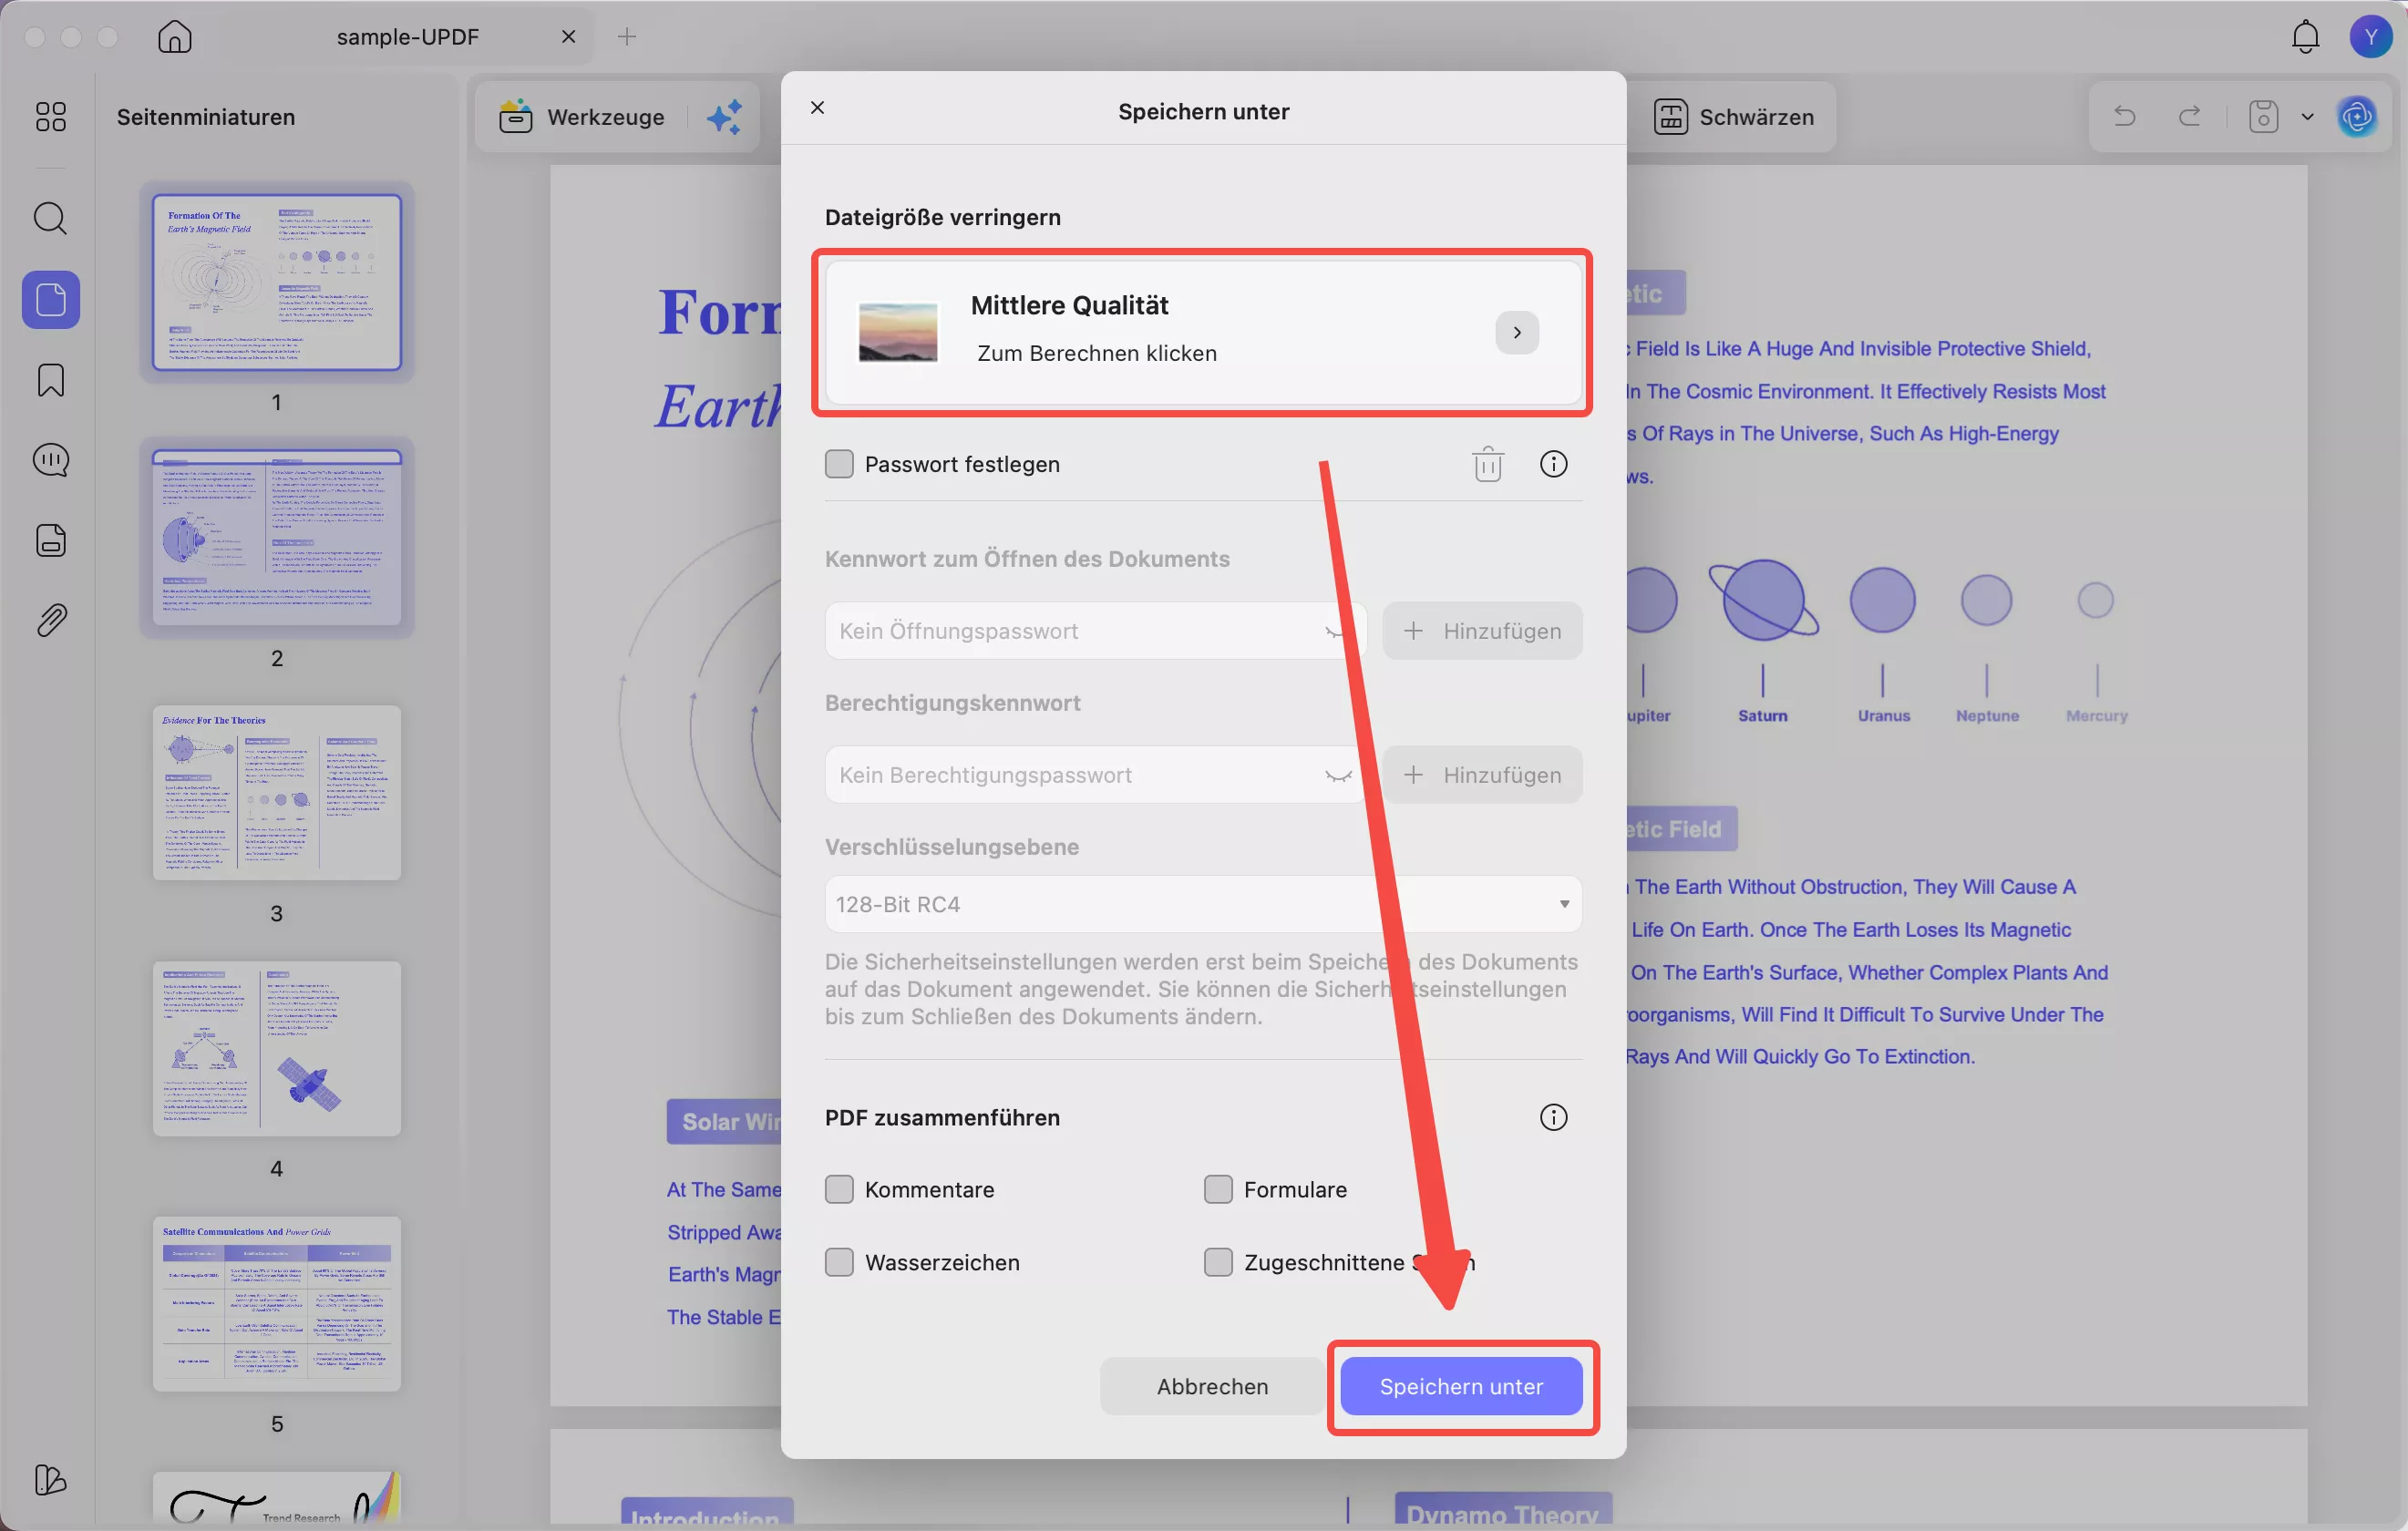
Task: Click the comment panel icon in sidebar
Action: point(50,460)
